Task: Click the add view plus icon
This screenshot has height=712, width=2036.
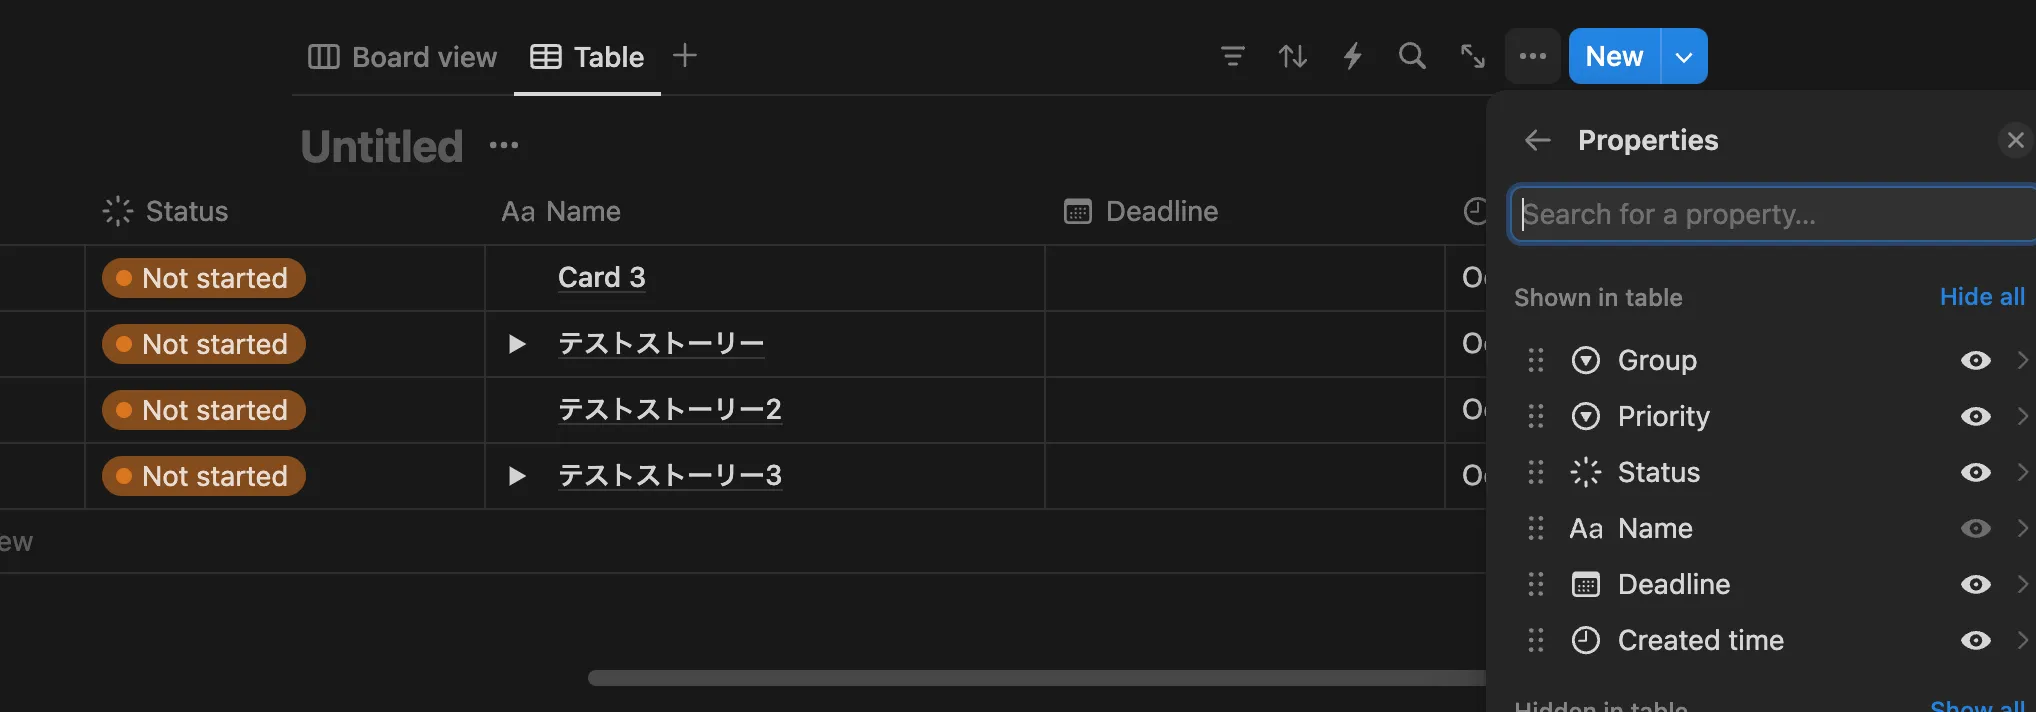Action: tap(684, 56)
